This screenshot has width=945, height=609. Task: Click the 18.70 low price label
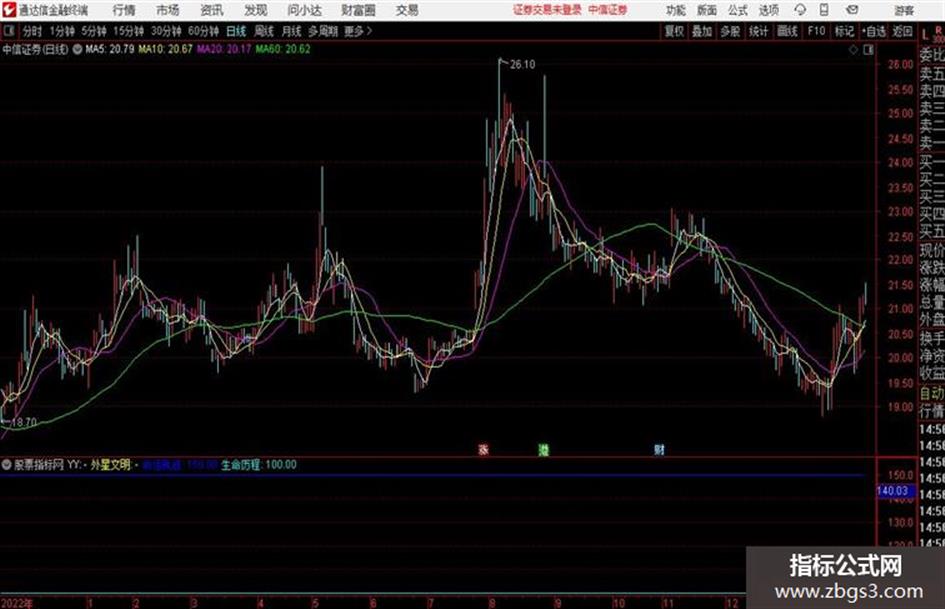click(24, 423)
